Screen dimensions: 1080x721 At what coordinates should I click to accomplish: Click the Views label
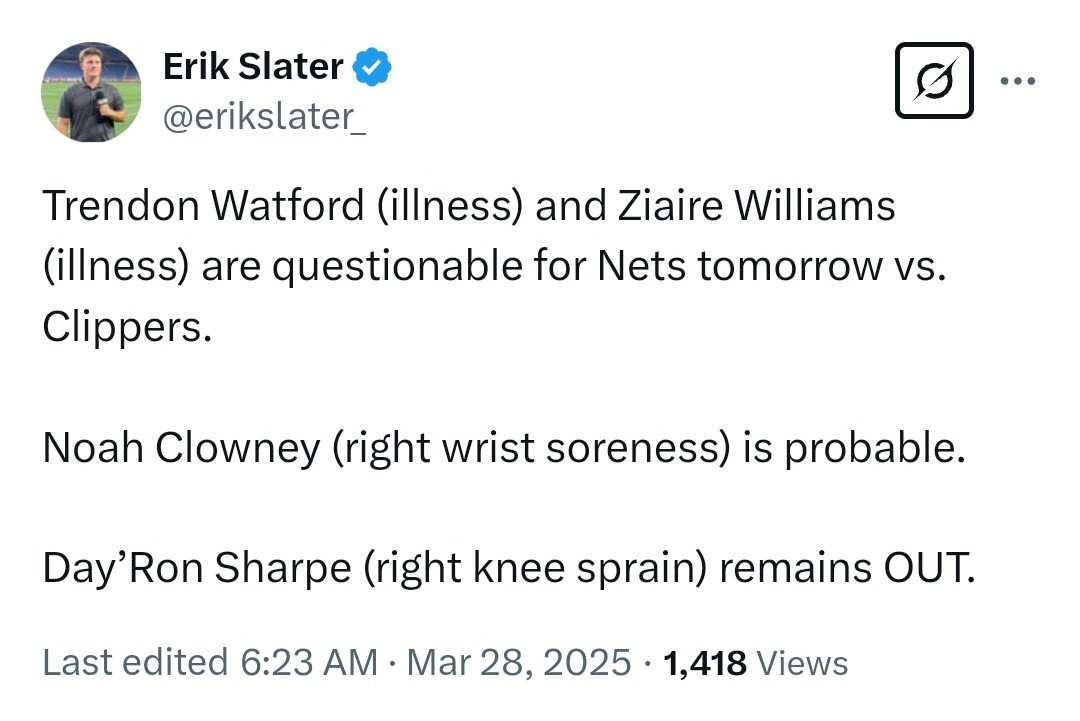click(802, 662)
